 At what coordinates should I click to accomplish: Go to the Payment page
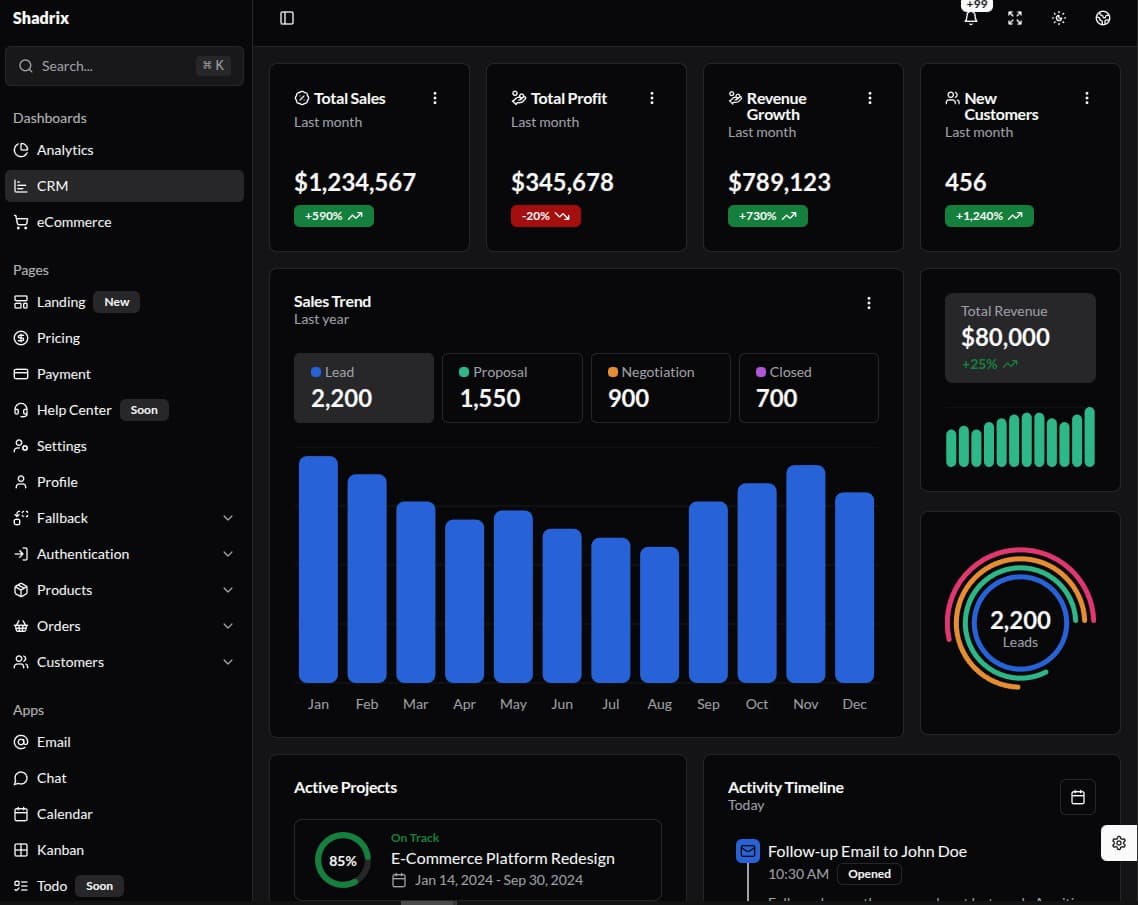coord(124,374)
